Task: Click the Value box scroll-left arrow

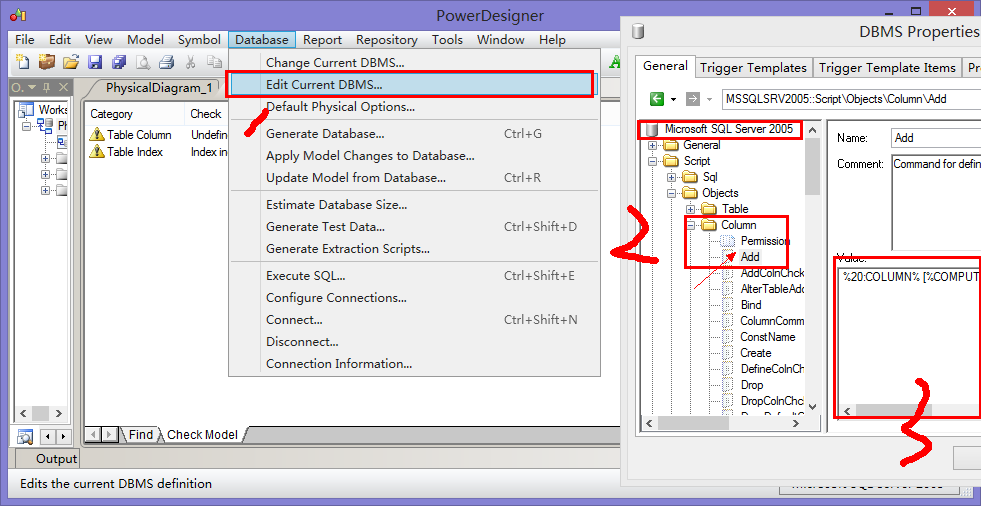Action: point(848,410)
